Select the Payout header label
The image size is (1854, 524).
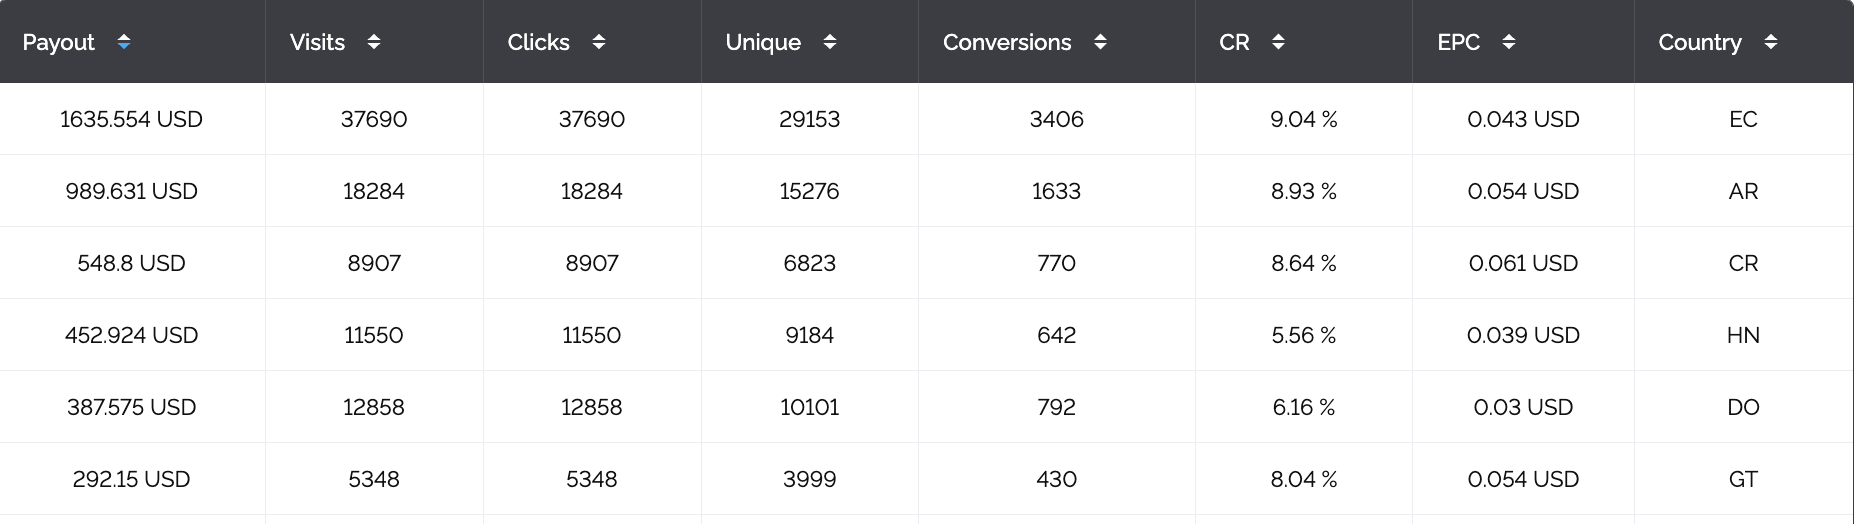click(x=58, y=42)
